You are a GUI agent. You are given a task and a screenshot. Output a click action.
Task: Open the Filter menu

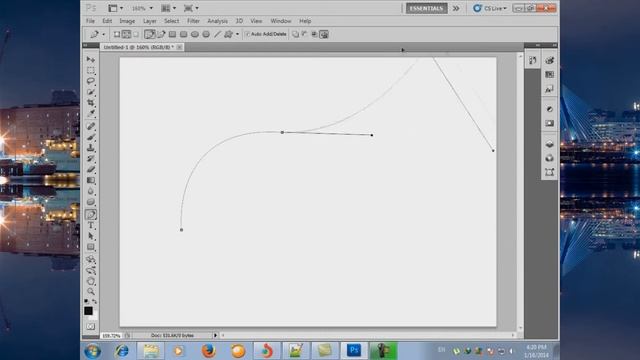click(193, 21)
